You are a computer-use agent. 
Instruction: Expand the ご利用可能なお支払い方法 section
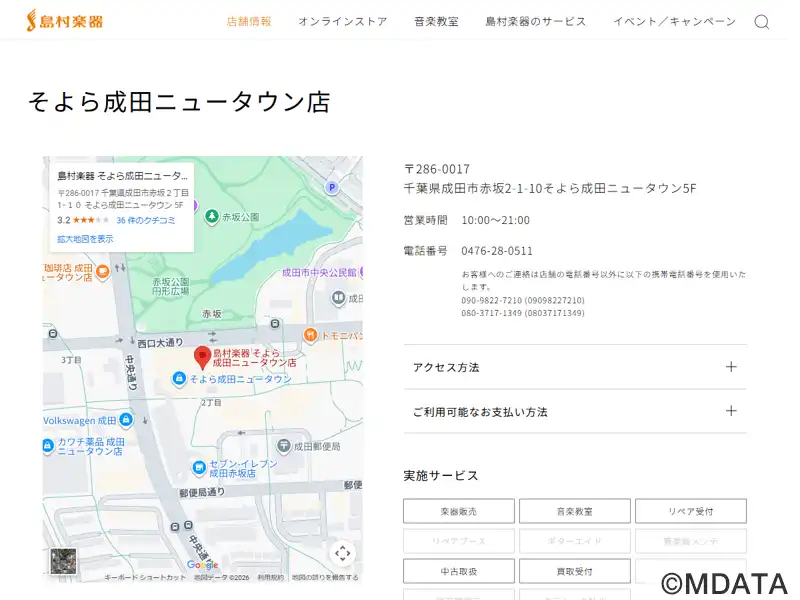575,411
